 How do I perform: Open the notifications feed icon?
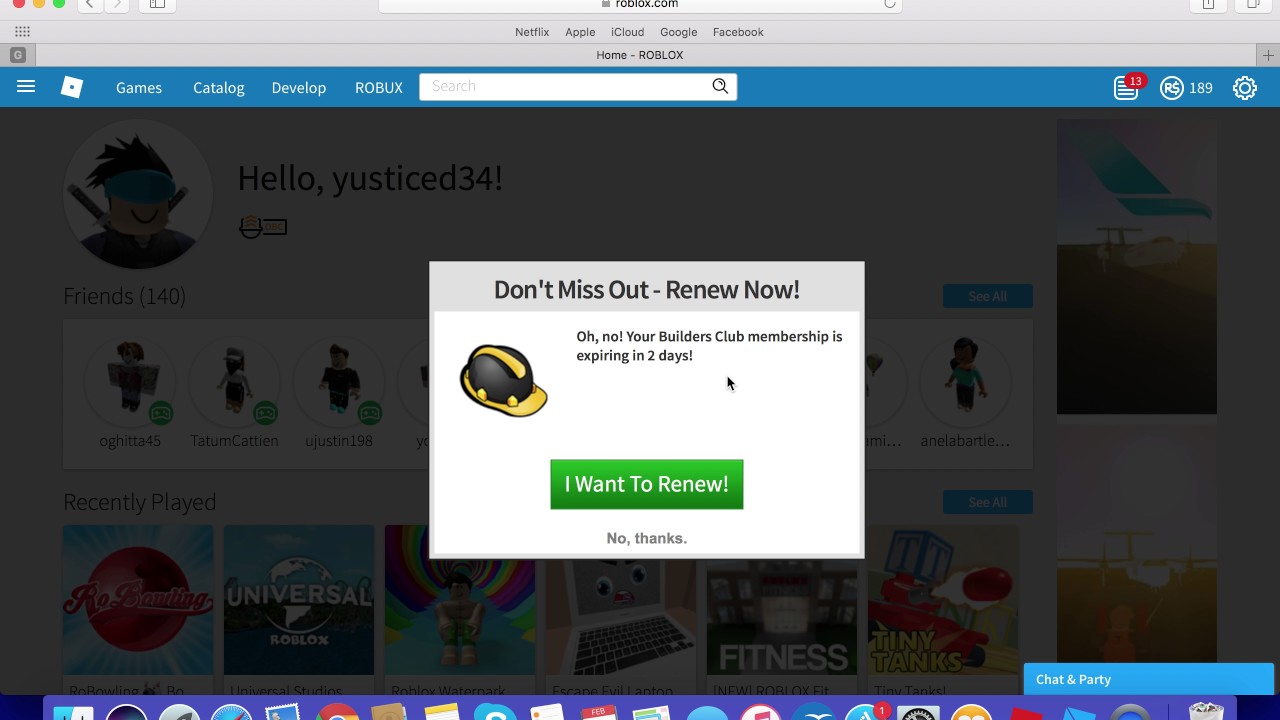pos(1126,88)
